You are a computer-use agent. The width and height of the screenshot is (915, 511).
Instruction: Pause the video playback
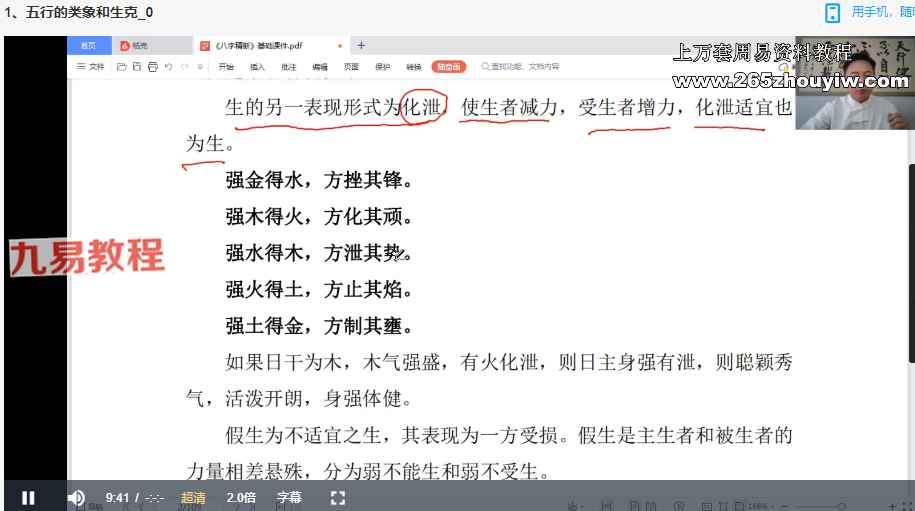click(x=27, y=498)
